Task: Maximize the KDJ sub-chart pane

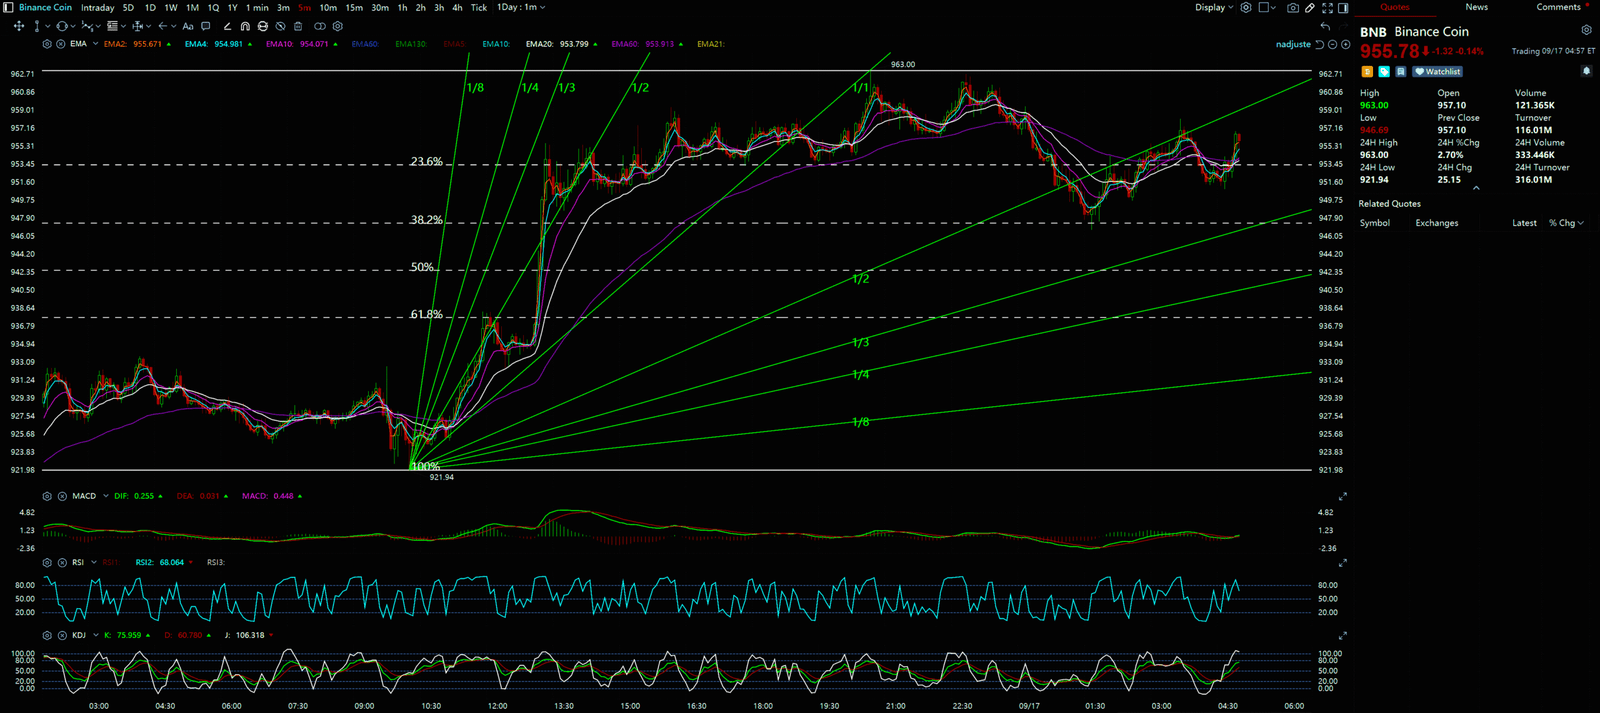Action: pyautogui.click(x=1342, y=635)
